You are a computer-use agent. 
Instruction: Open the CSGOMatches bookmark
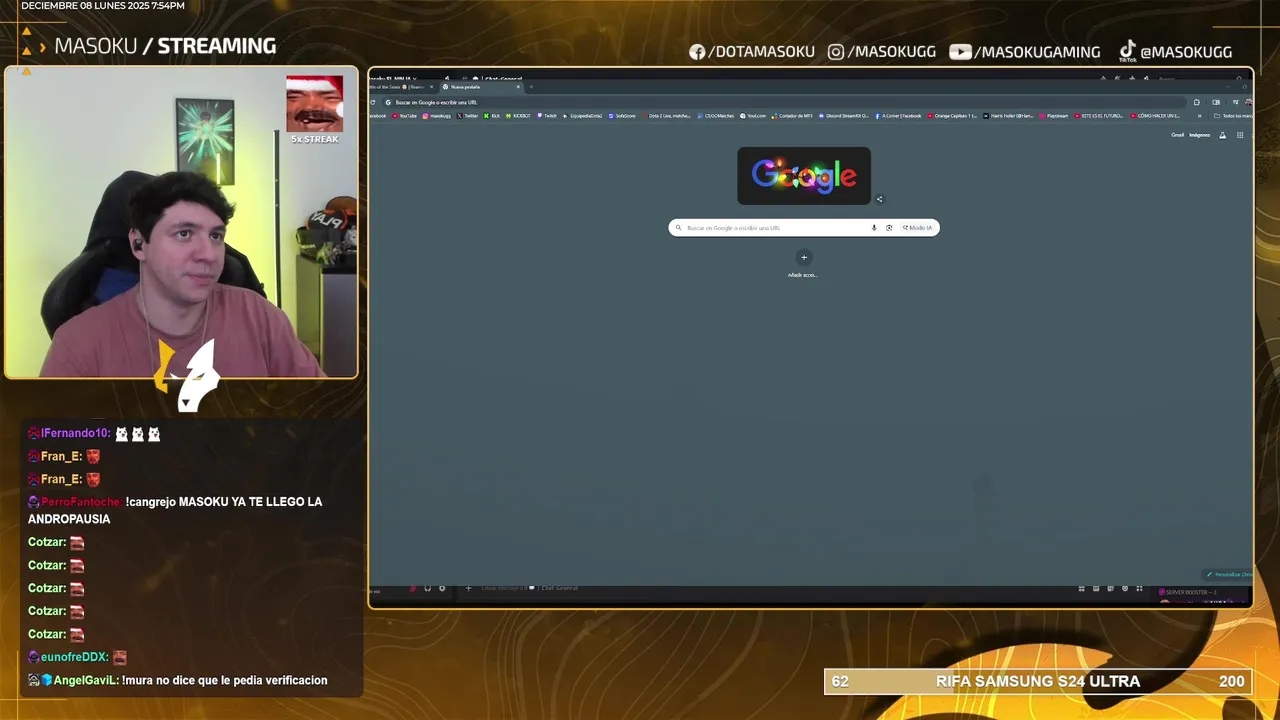(716, 116)
